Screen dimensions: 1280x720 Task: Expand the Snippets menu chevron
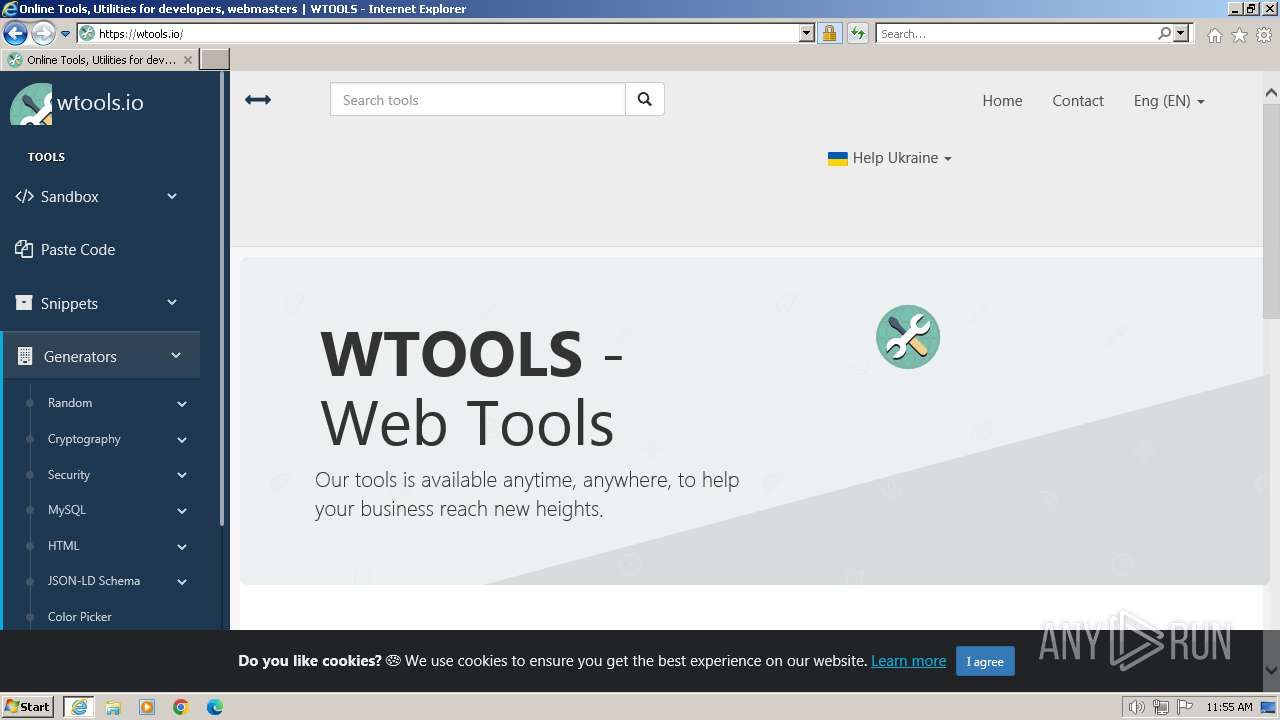point(172,302)
